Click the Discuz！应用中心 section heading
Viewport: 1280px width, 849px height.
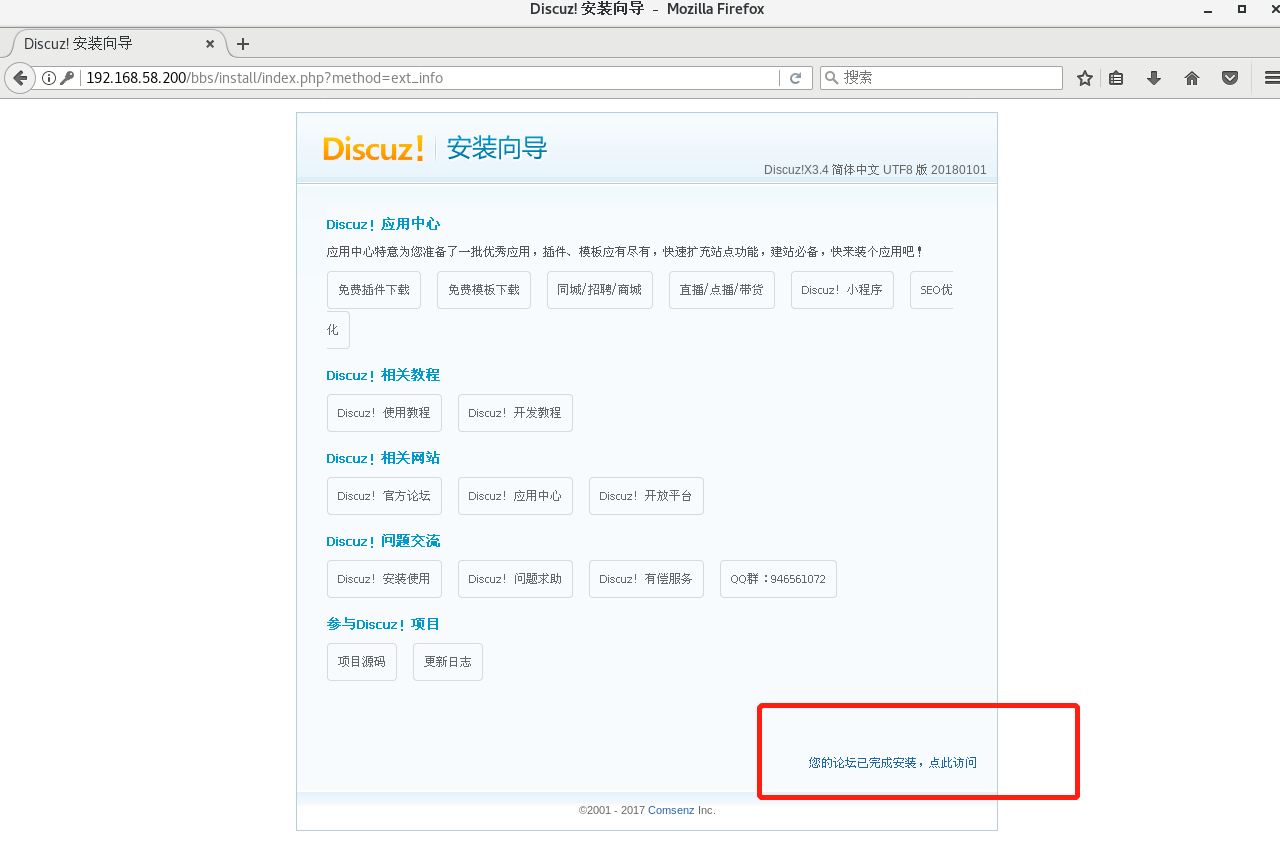coord(383,224)
